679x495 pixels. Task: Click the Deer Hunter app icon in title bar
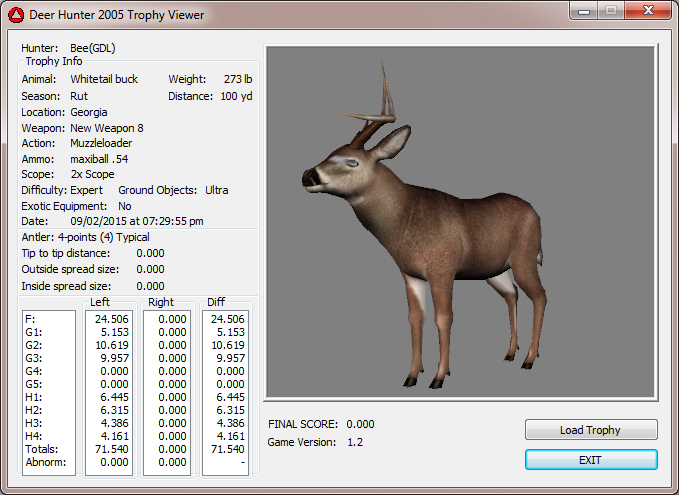(15, 15)
